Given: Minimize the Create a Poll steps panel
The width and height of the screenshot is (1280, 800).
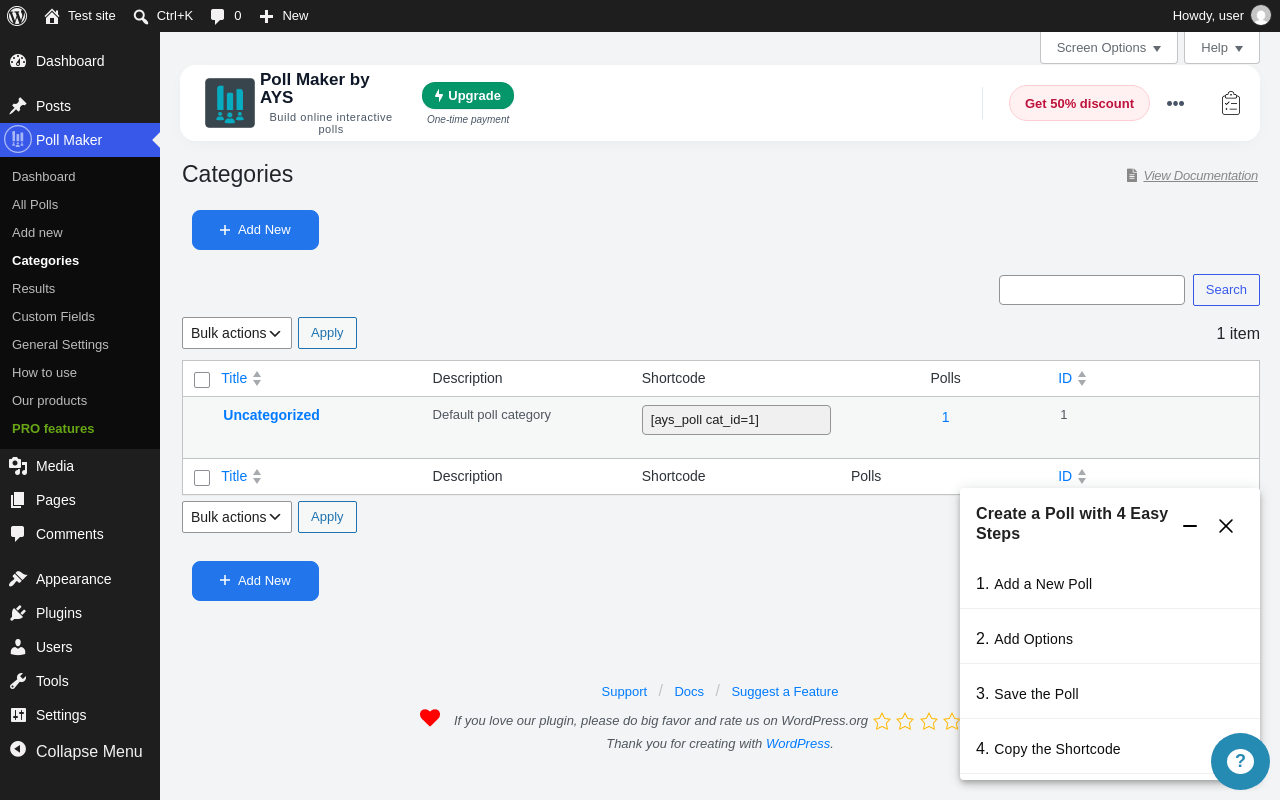Looking at the screenshot, I should [x=1190, y=526].
